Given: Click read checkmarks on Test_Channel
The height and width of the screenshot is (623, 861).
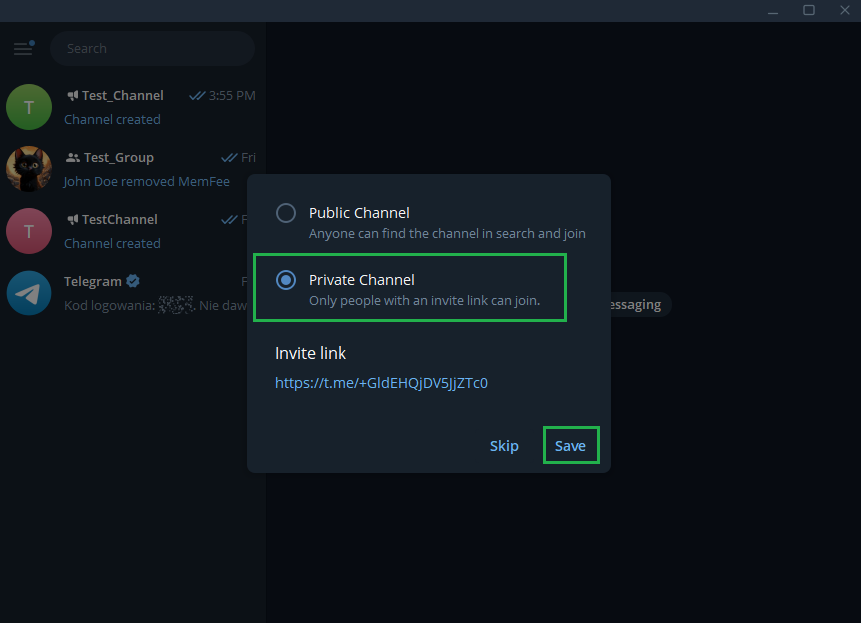Looking at the screenshot, I should [197, 96].
